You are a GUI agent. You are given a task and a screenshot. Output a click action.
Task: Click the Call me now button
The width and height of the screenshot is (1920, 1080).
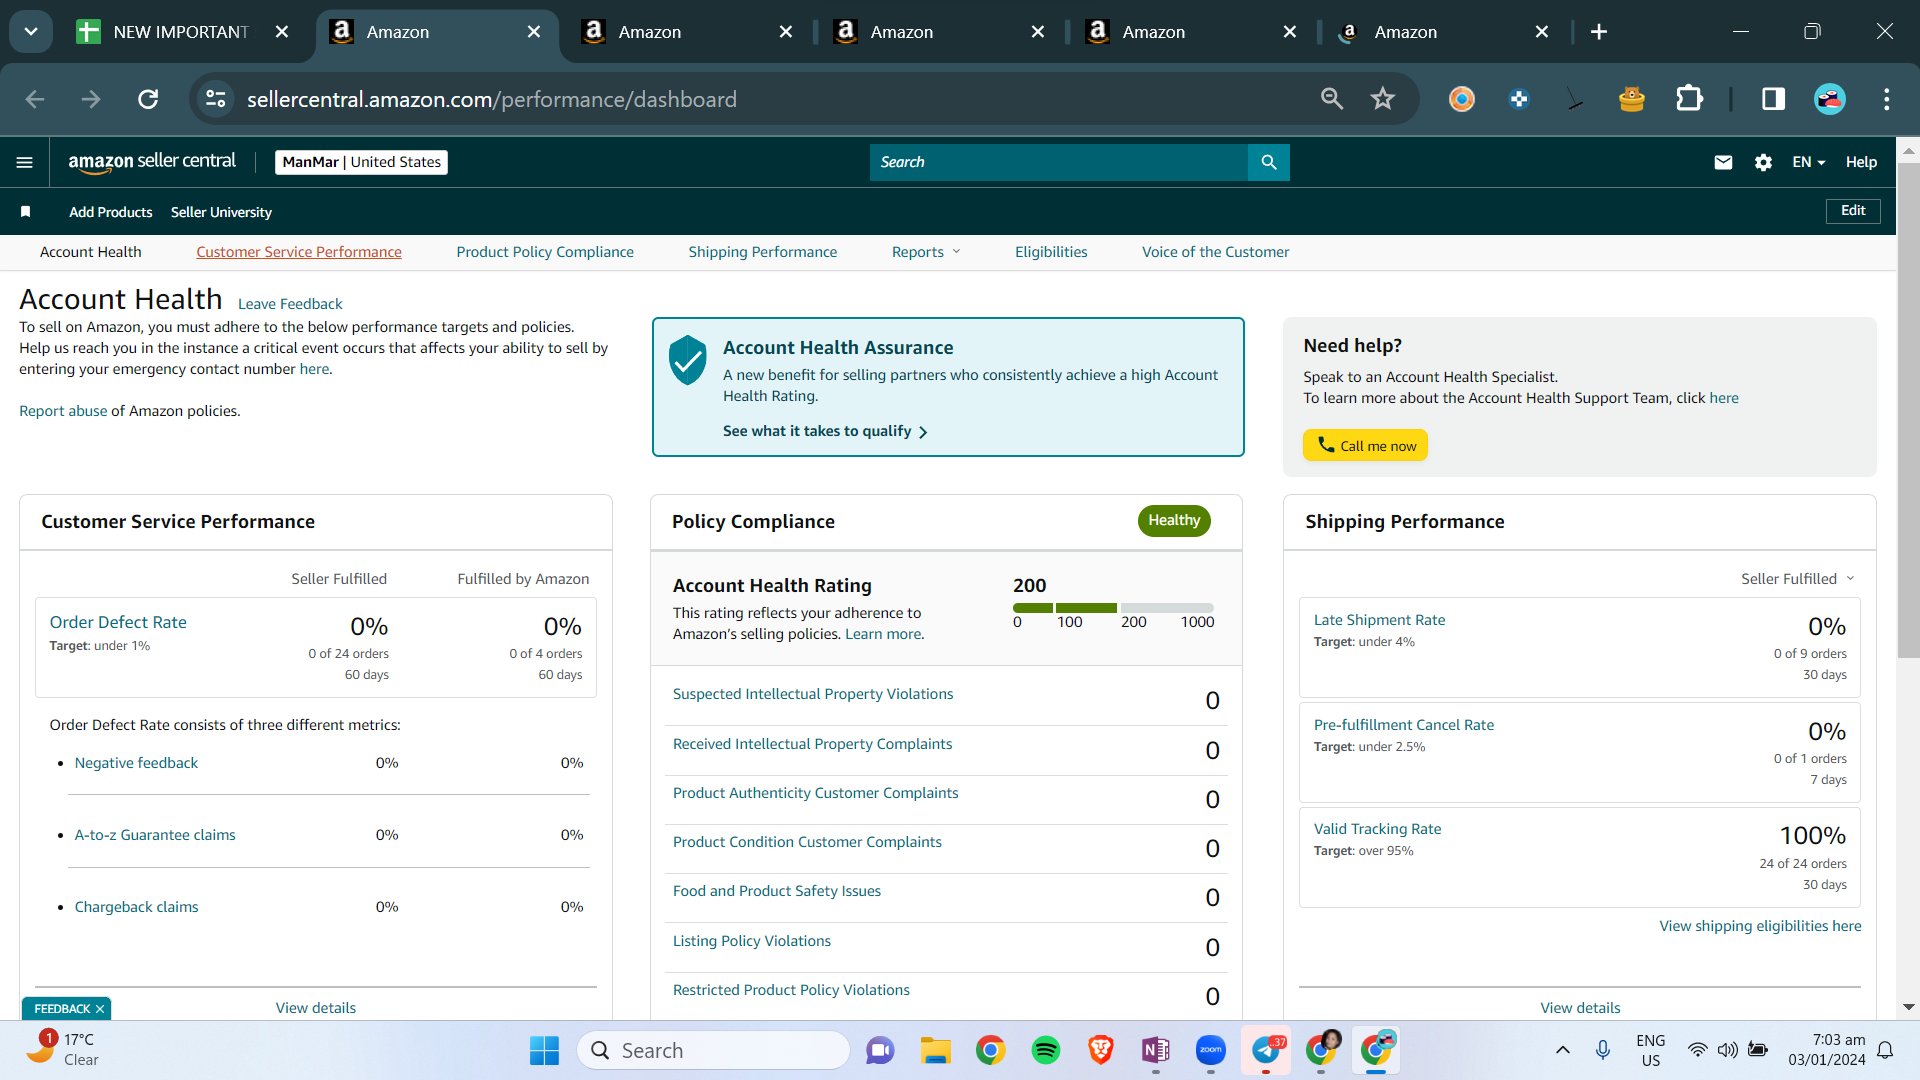1365,445
